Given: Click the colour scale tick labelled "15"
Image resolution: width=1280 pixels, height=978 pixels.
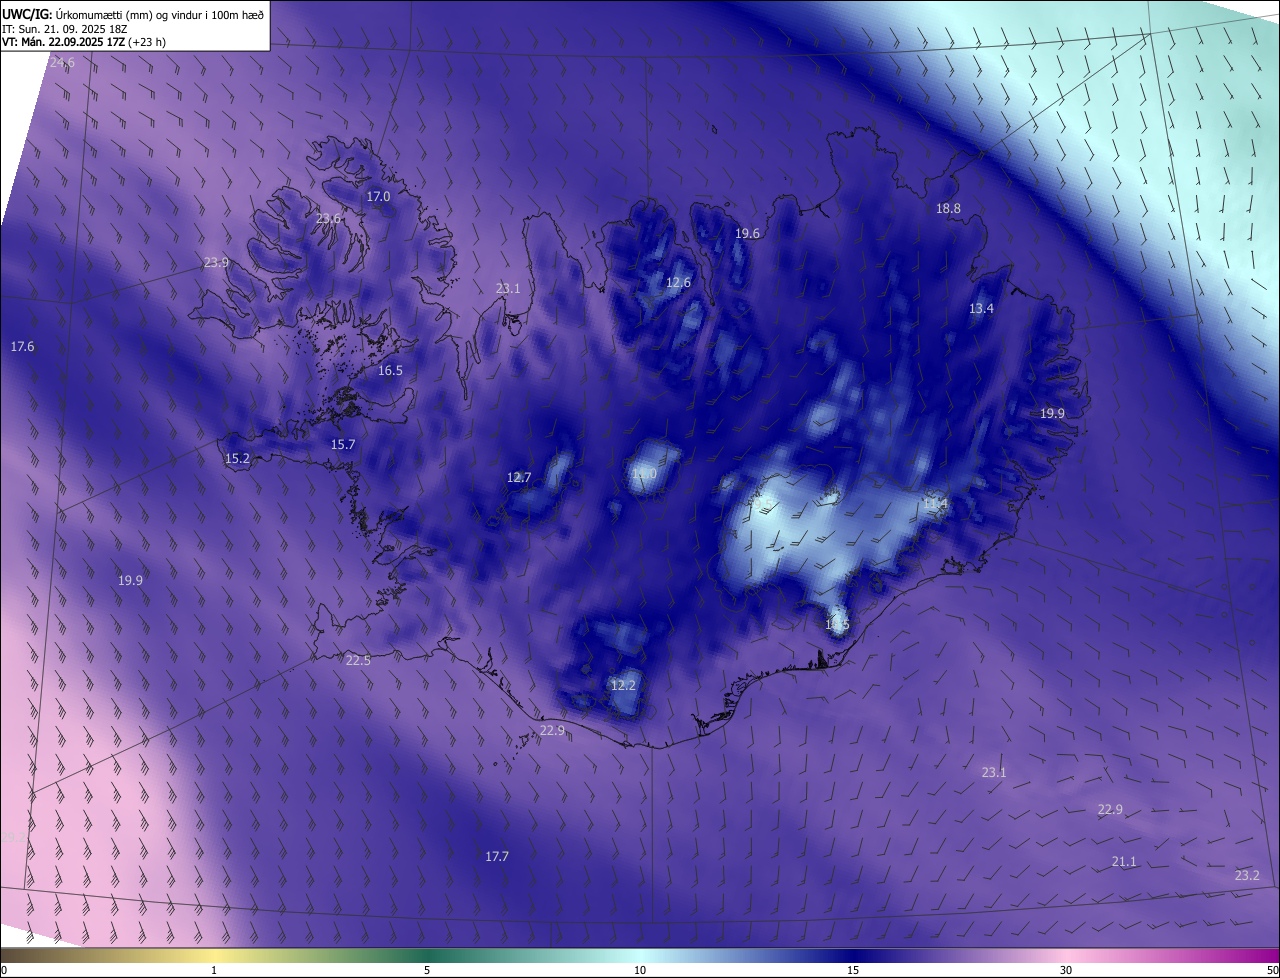Looking at the screenshot, I should (x=853, y=971).
